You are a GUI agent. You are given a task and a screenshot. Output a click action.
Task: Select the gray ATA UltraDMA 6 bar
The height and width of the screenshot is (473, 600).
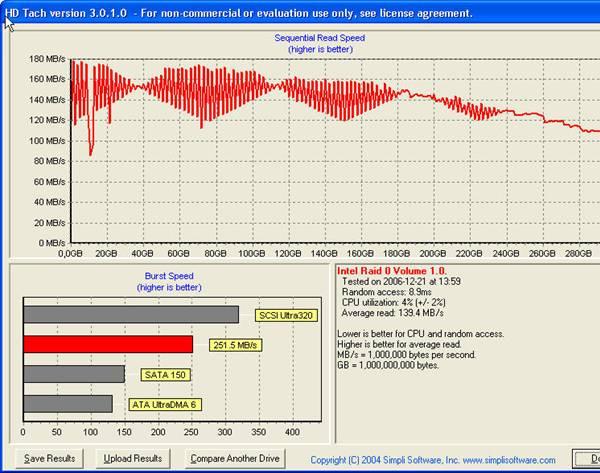coord(67,404)
